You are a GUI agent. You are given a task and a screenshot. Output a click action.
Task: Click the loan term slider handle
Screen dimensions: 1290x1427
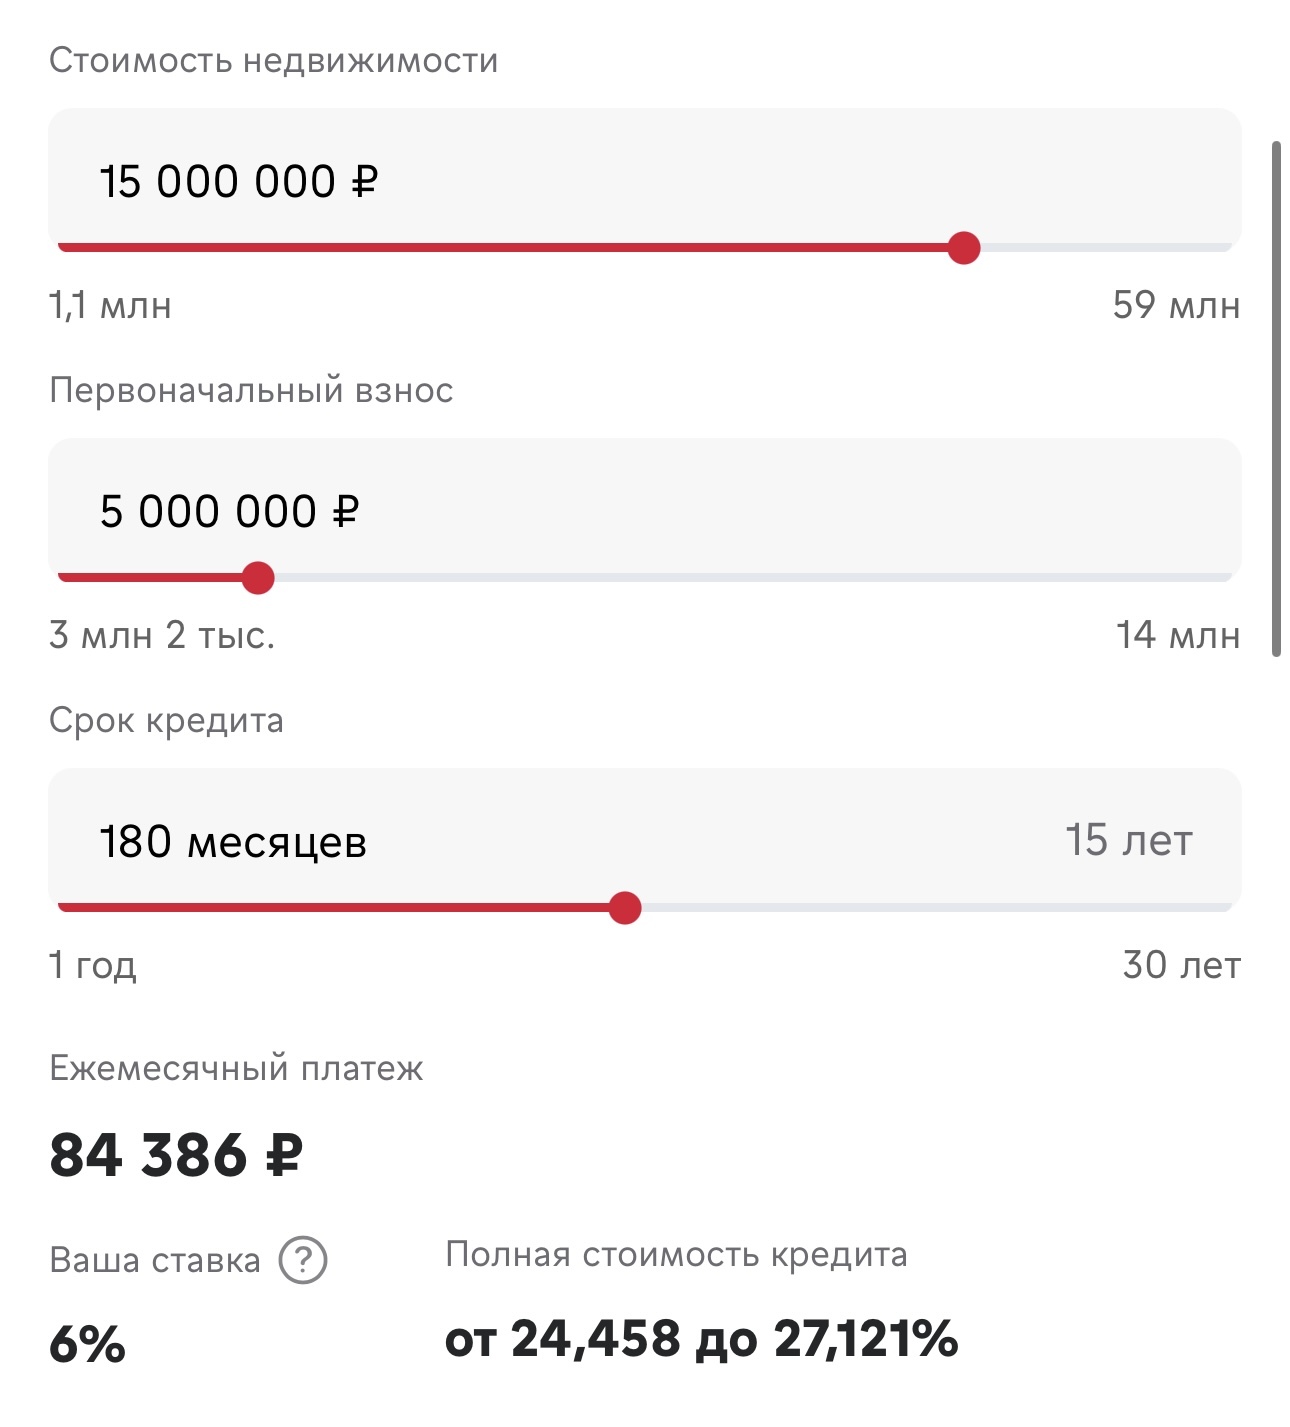[x=625, y=907]
